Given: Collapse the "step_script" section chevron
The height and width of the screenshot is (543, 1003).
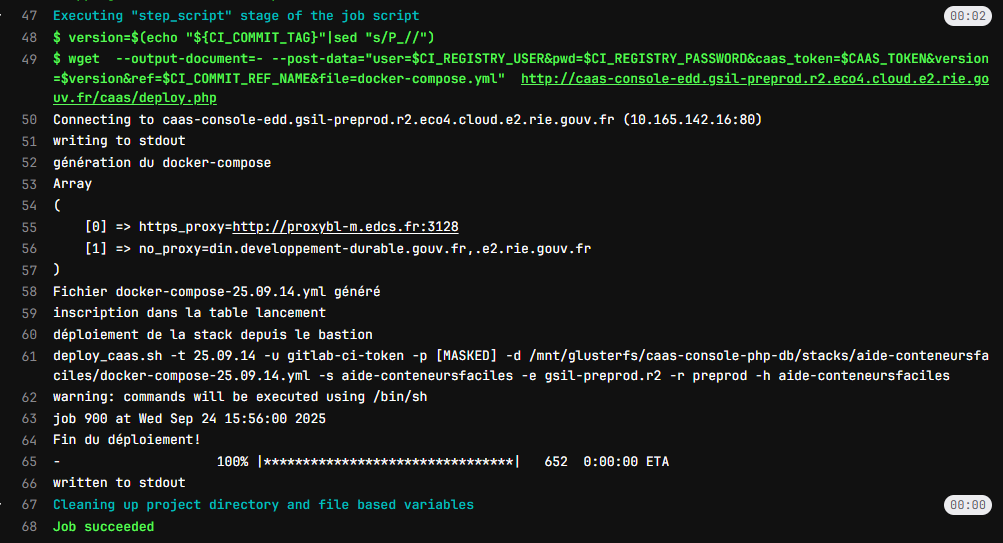Looking at the screenshot, I should coord(7,16).
